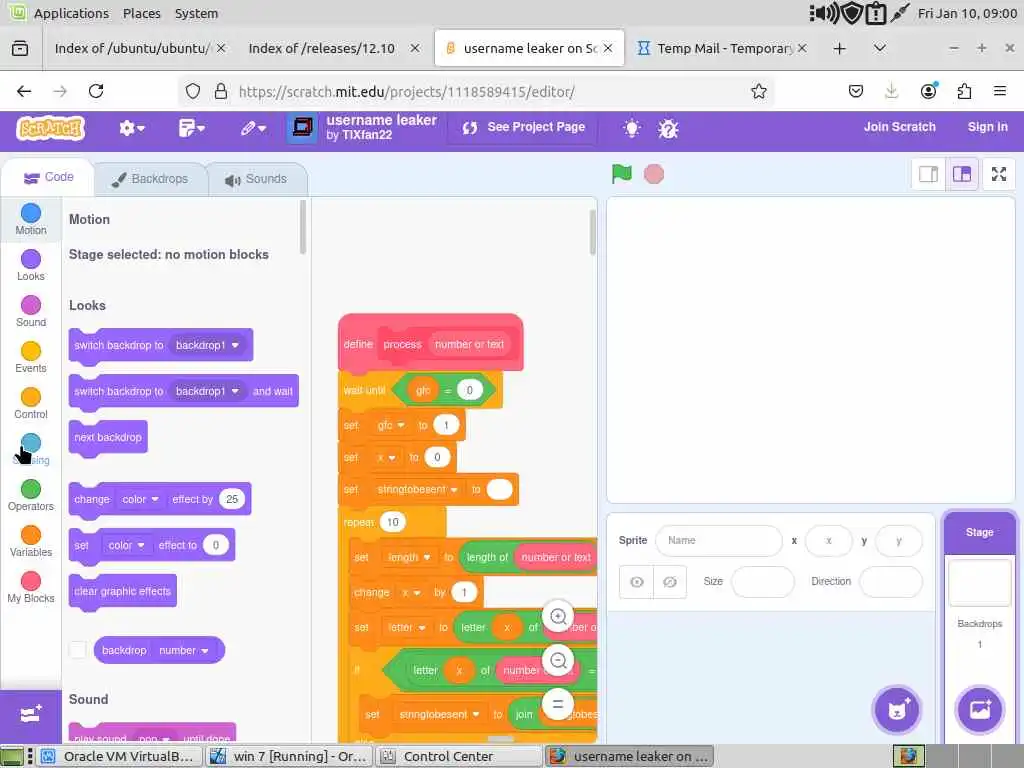Reset workspace zoom with equals icon

click(558, 704)
